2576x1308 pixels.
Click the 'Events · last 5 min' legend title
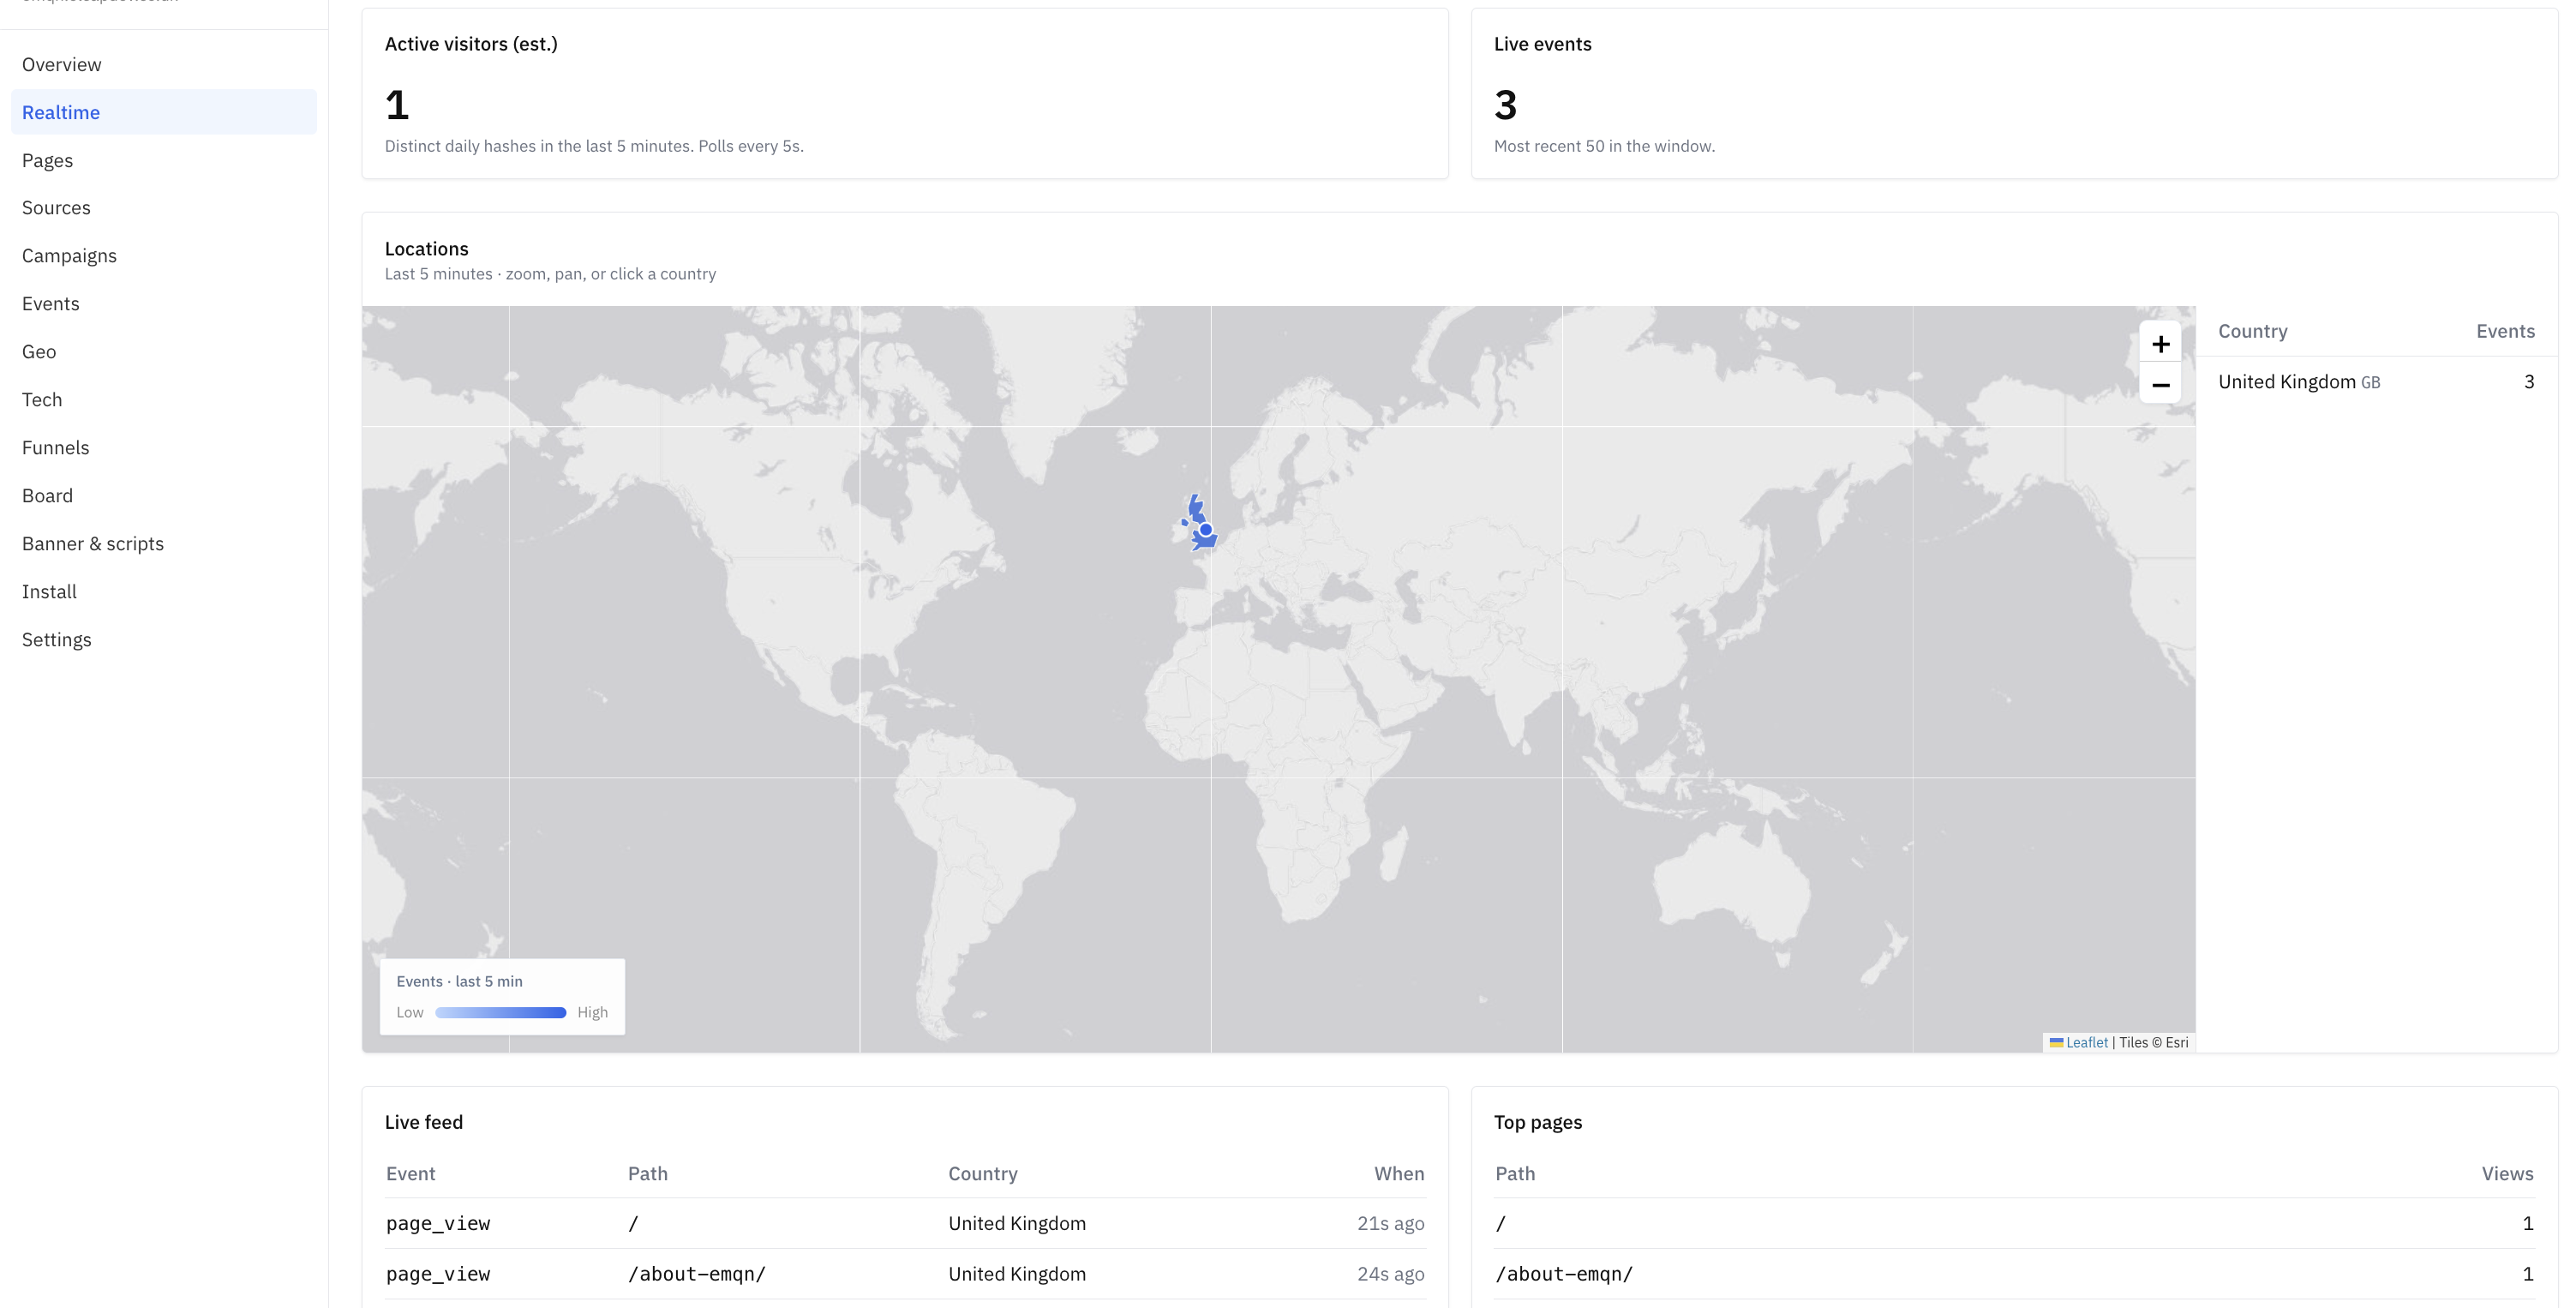(x=459, y=981)
